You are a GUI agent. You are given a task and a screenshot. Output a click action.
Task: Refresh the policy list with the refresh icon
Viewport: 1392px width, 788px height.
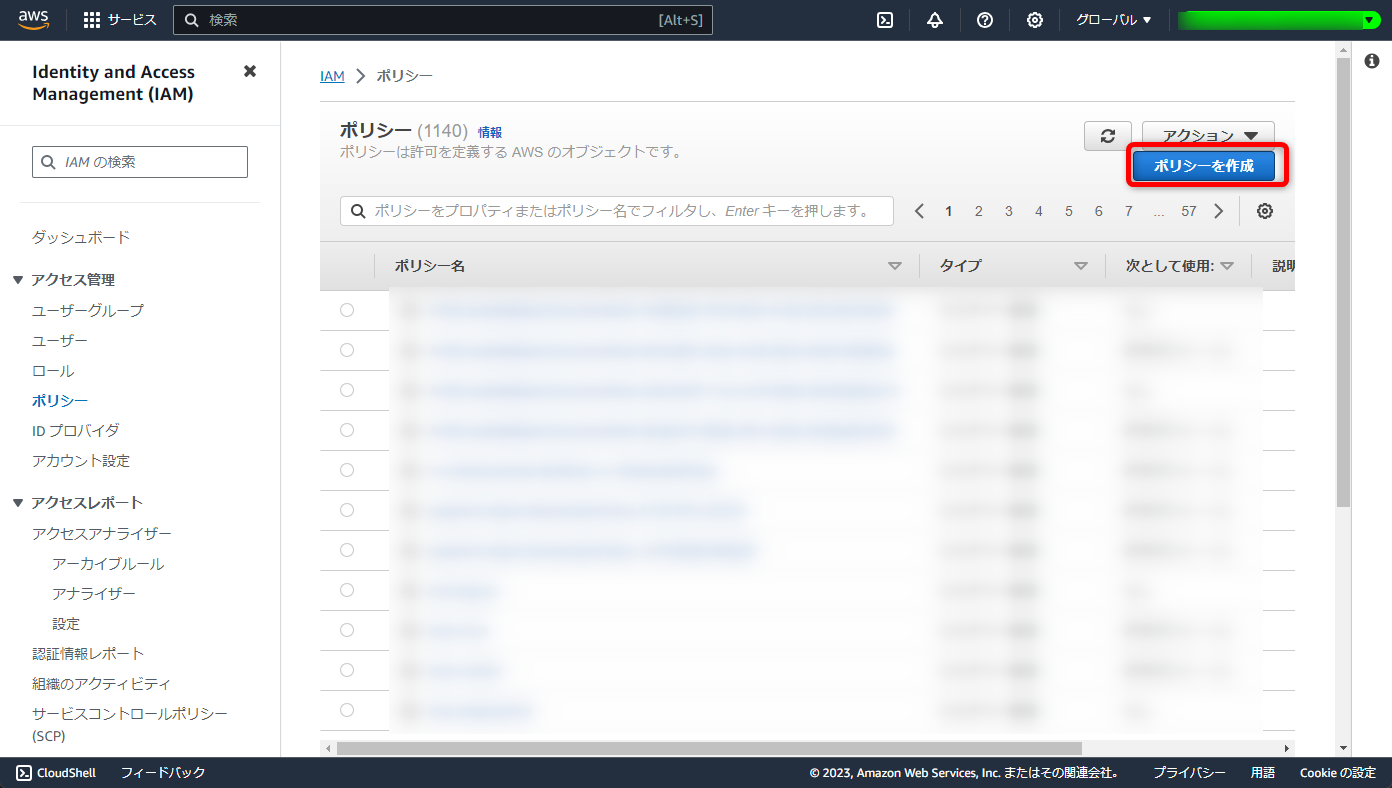(x=1107, y=135)
